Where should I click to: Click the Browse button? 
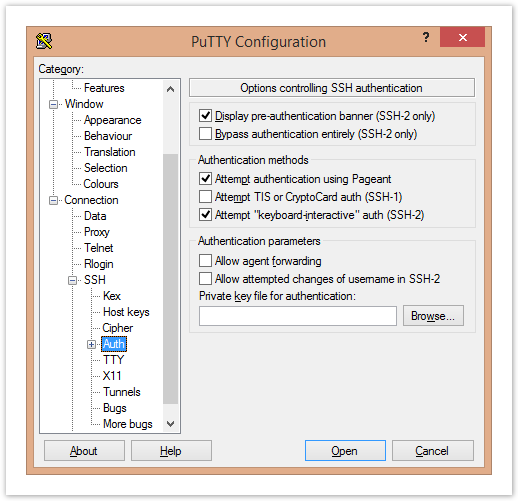[433, 316]
